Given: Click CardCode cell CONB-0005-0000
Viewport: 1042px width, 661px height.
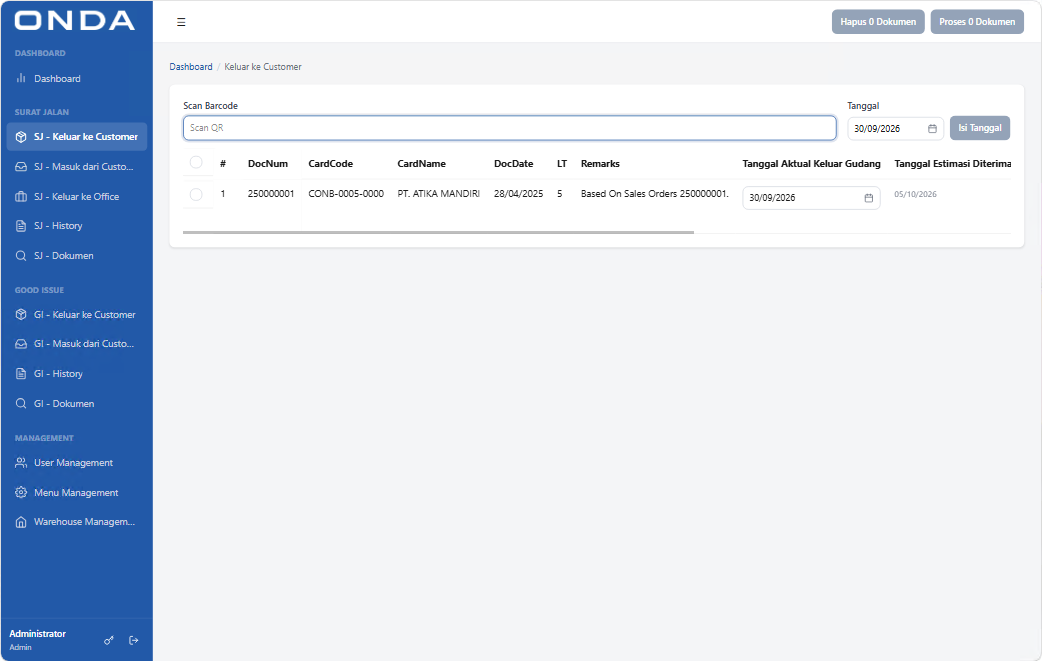Looking at the screenshot, I should (x=346, y=194).
